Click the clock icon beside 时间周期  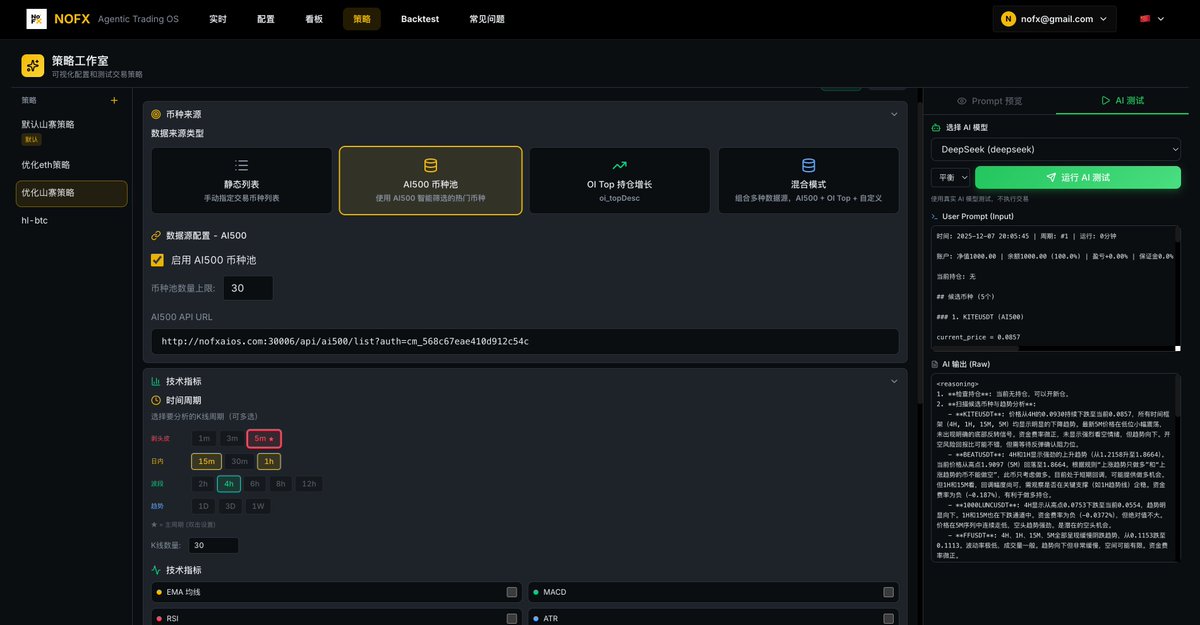tap(156, 400)
